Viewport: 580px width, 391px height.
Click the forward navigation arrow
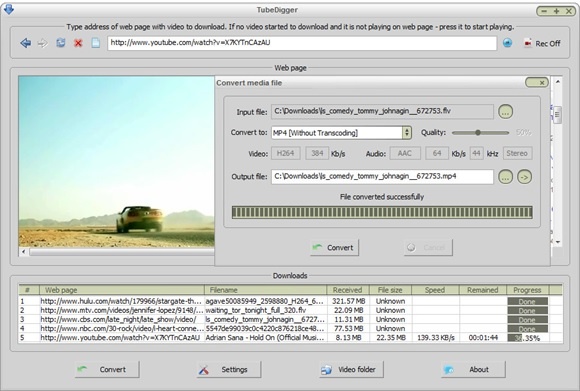(x=43, y=43)
